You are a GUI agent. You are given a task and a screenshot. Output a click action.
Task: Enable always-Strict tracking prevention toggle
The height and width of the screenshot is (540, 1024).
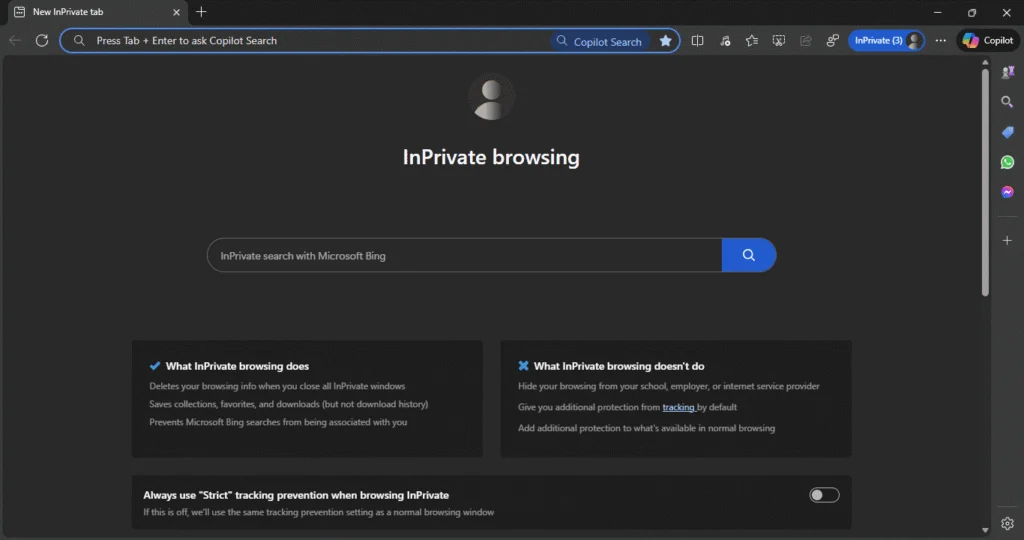(824, 495)
